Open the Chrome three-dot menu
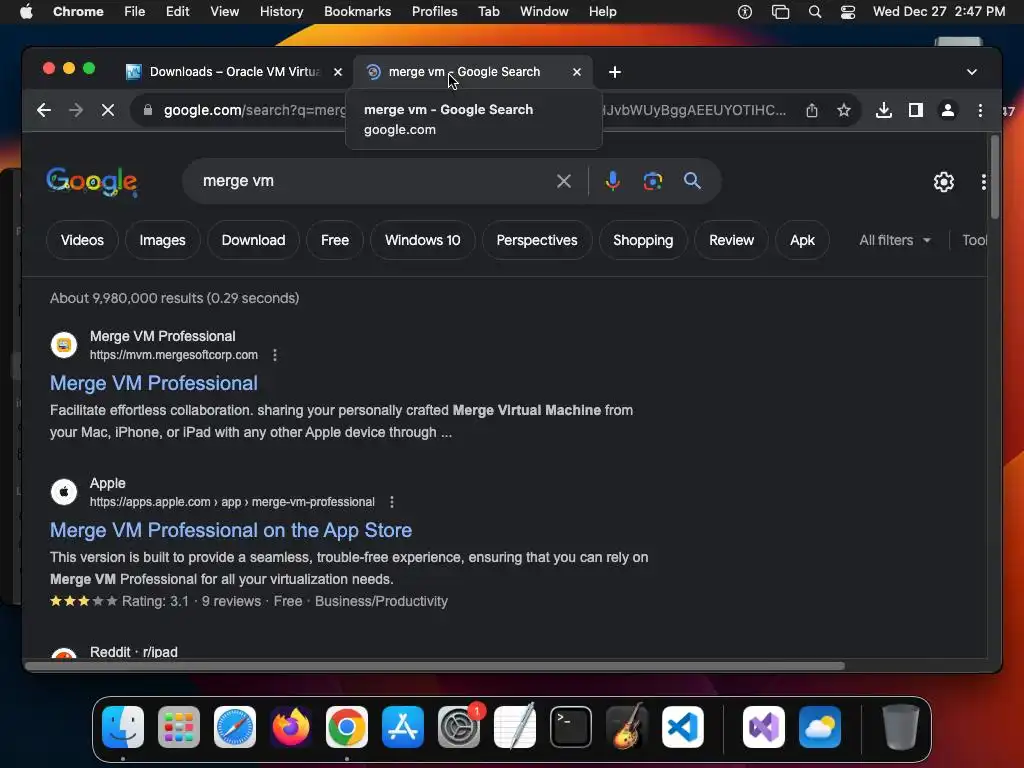This screenshot has height=768, width=1024. [980, 110]
